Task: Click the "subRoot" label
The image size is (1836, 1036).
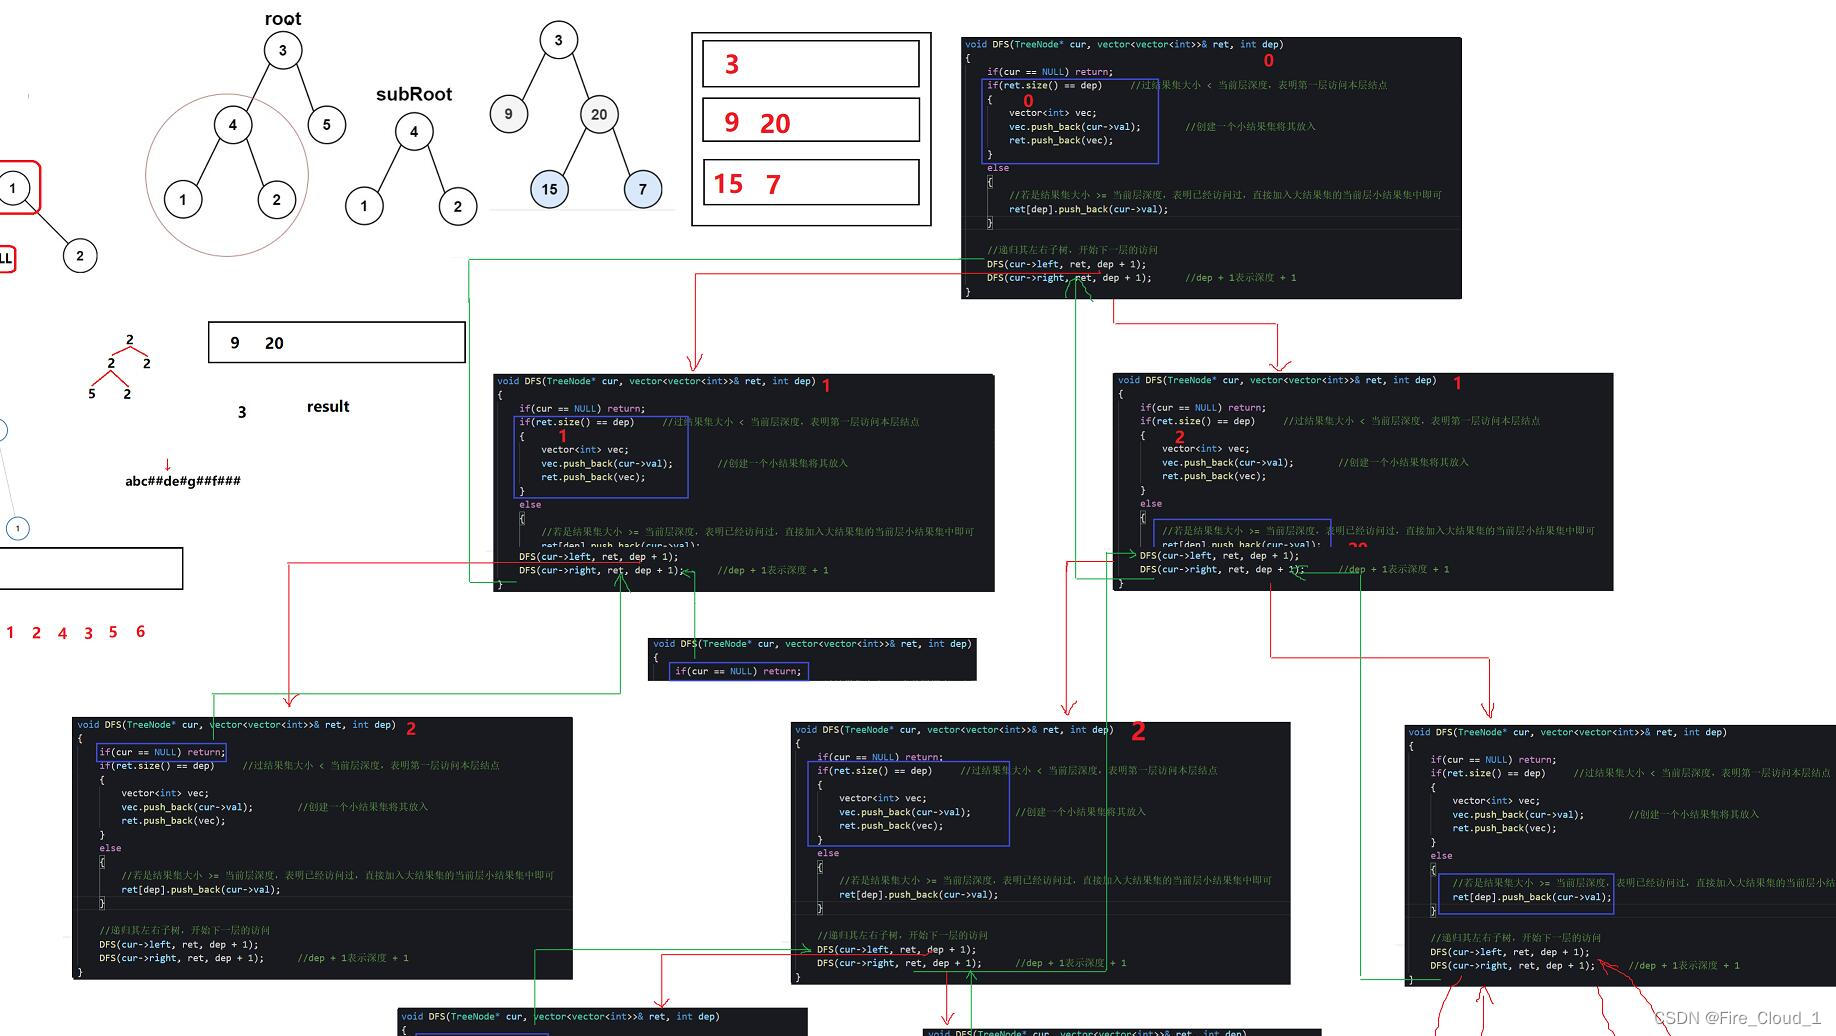Action: coord(414,94)
